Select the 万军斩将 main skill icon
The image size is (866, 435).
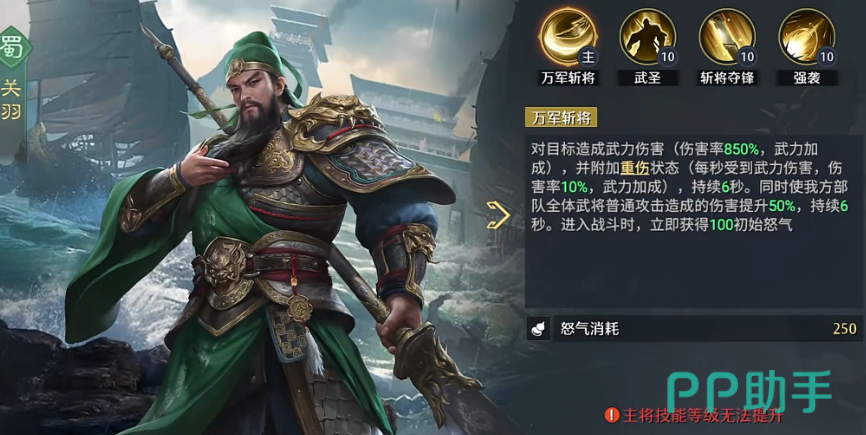coord(568,36)
